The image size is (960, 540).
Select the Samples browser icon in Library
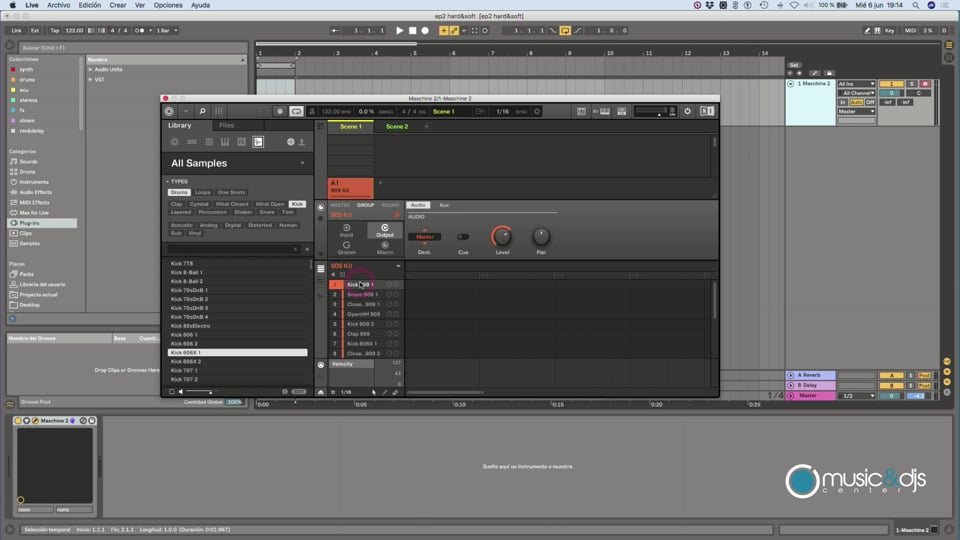pyautogui.click(x=258, y=142)
